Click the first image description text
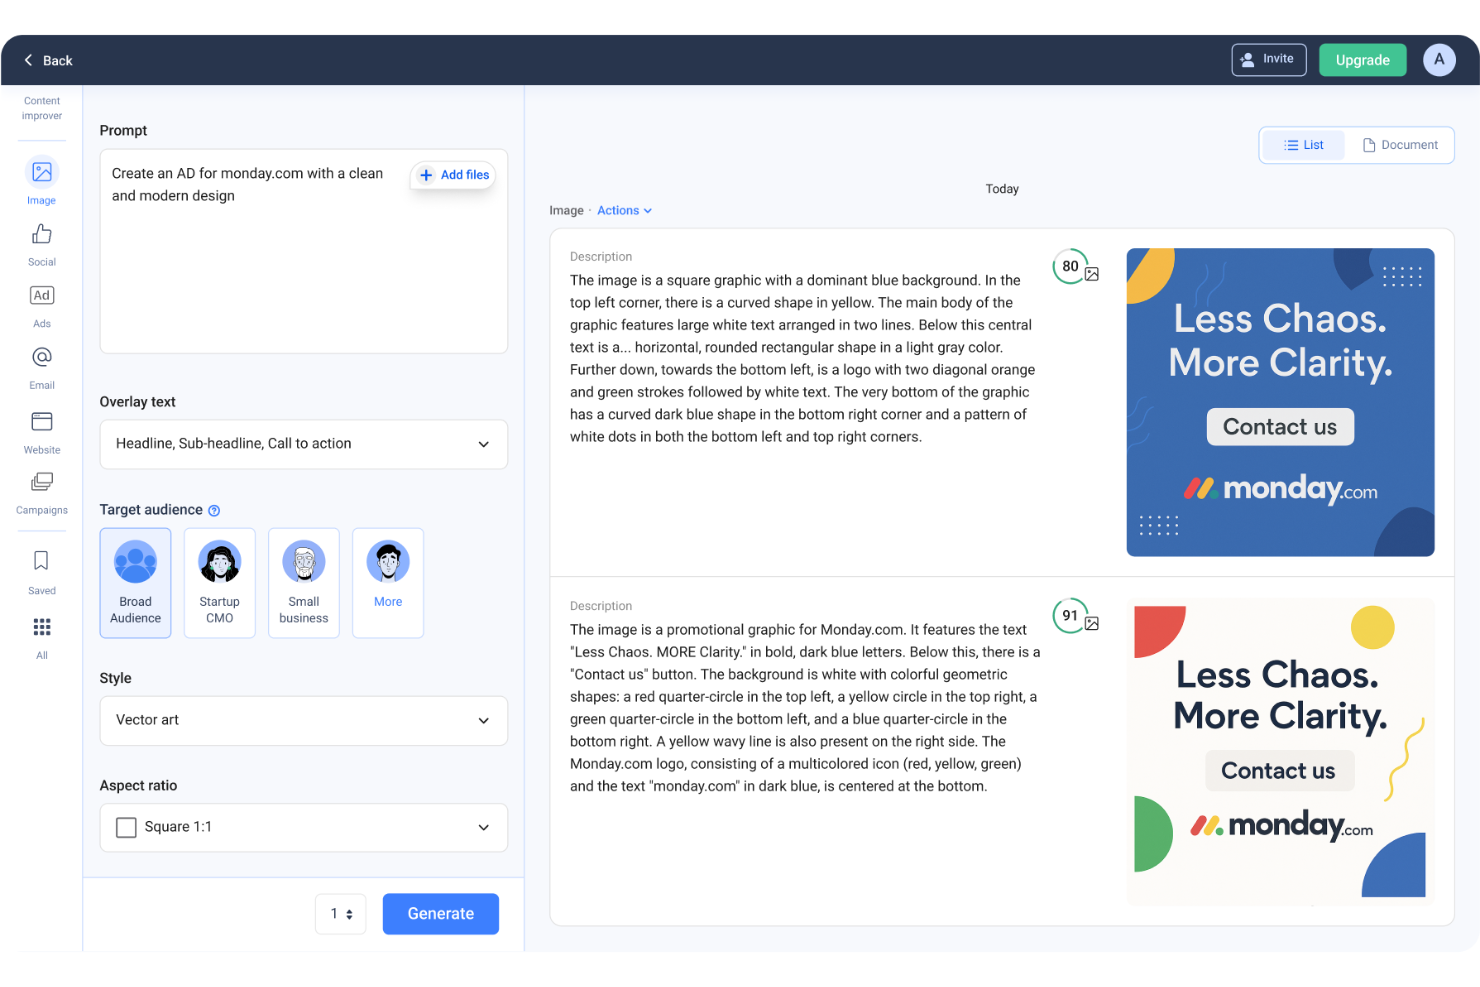This screenshot has width=1480, height=987. tap(803, 359)
